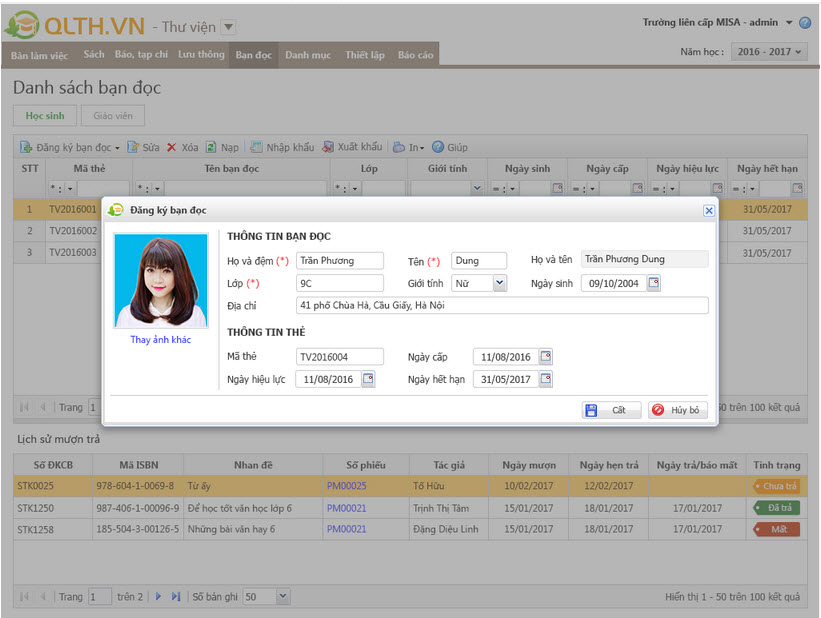The image size is (821, 618).
Task: Click the Xóa delete icon in toolbar
Action: pyautogui.click(x=171, y=147)
